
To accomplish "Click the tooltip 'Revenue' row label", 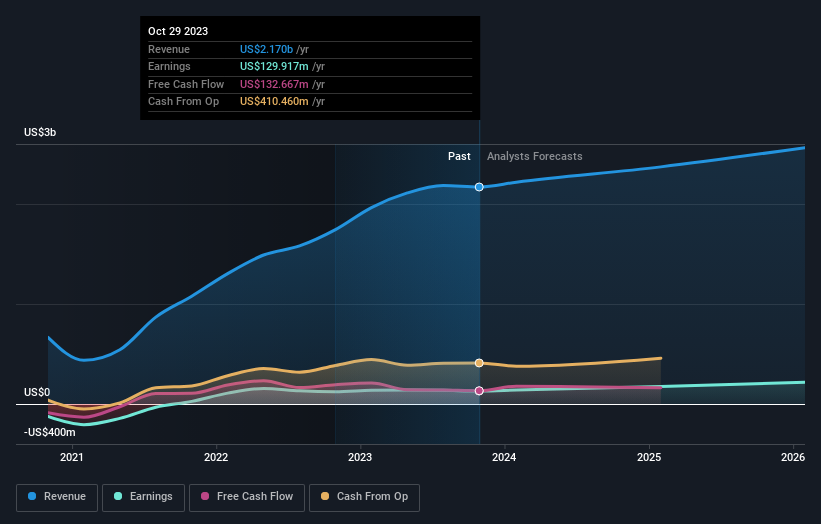I will (169, 49).
